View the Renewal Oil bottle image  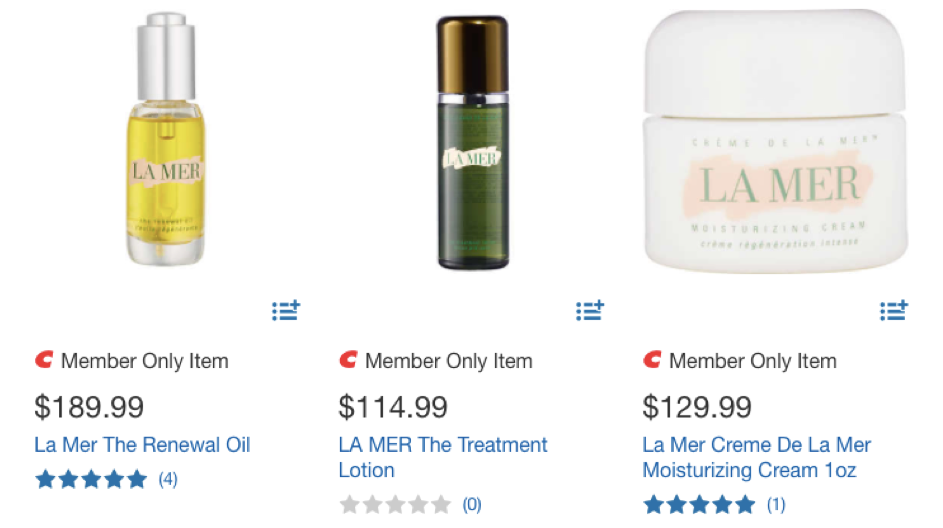click(x=167, y=140)
